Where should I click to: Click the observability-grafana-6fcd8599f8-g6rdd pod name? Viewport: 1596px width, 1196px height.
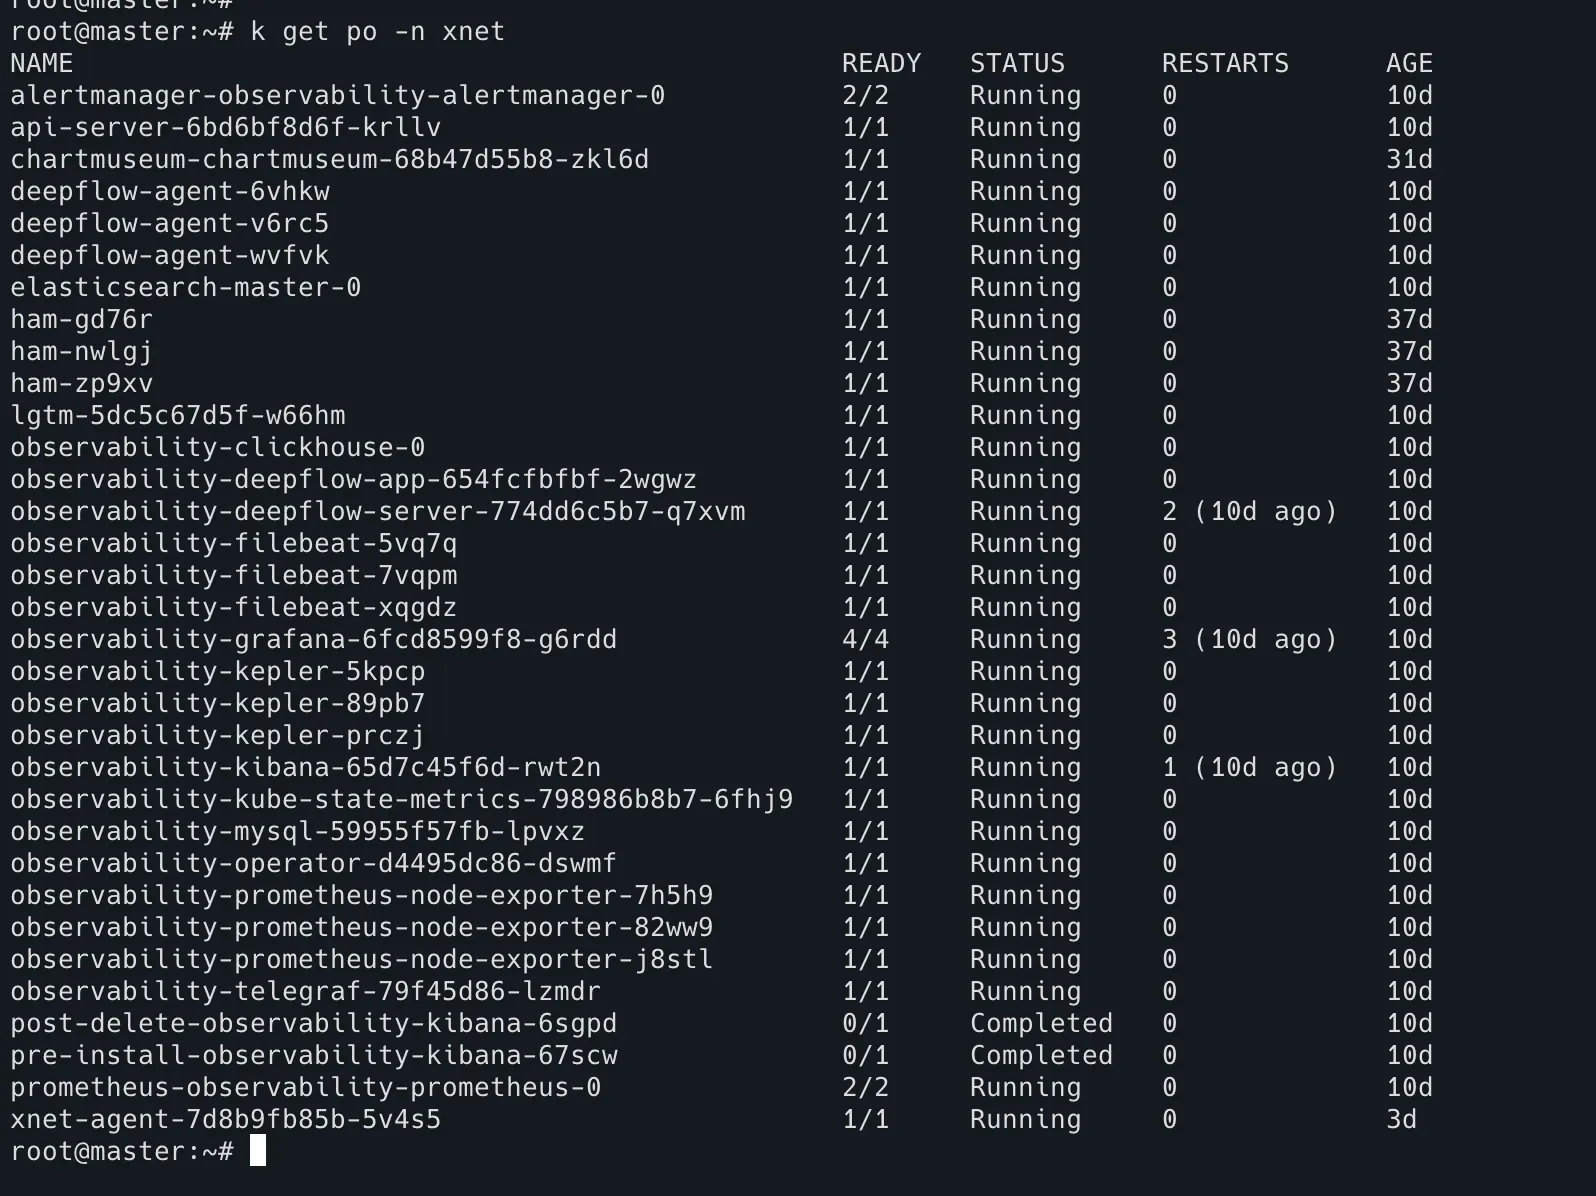(x=314, y=639)
